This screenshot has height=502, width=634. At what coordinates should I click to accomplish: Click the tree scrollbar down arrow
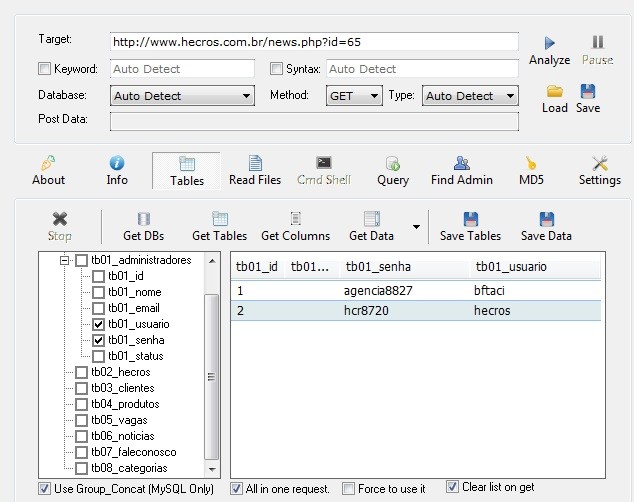pyautogui.click(x=212, y=469)
